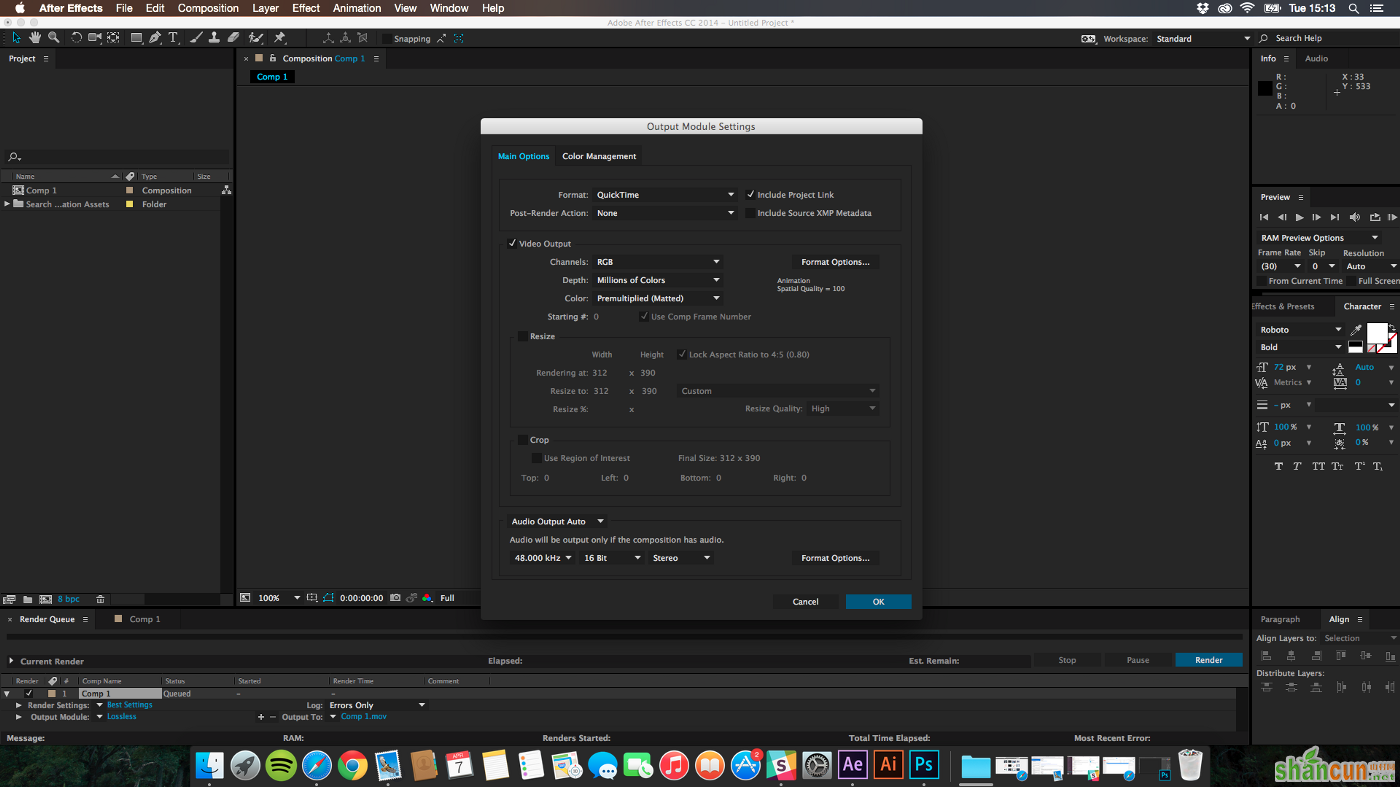This screenshot has height=787, width=1400.
Task: Toggle the Snapping checkbox in toolbar
Action: point(387,39)
